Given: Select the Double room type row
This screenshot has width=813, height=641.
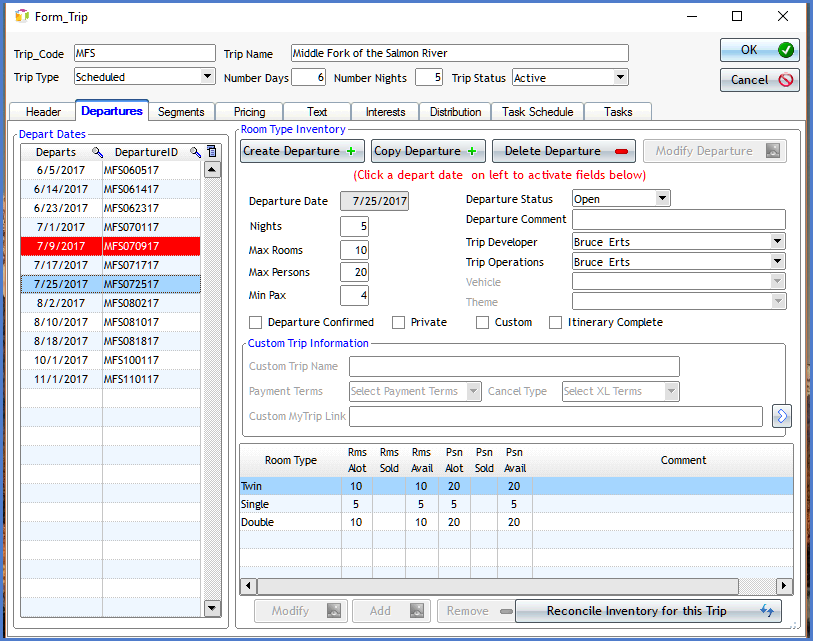Looking at the screenshot, I should point(516,522).
